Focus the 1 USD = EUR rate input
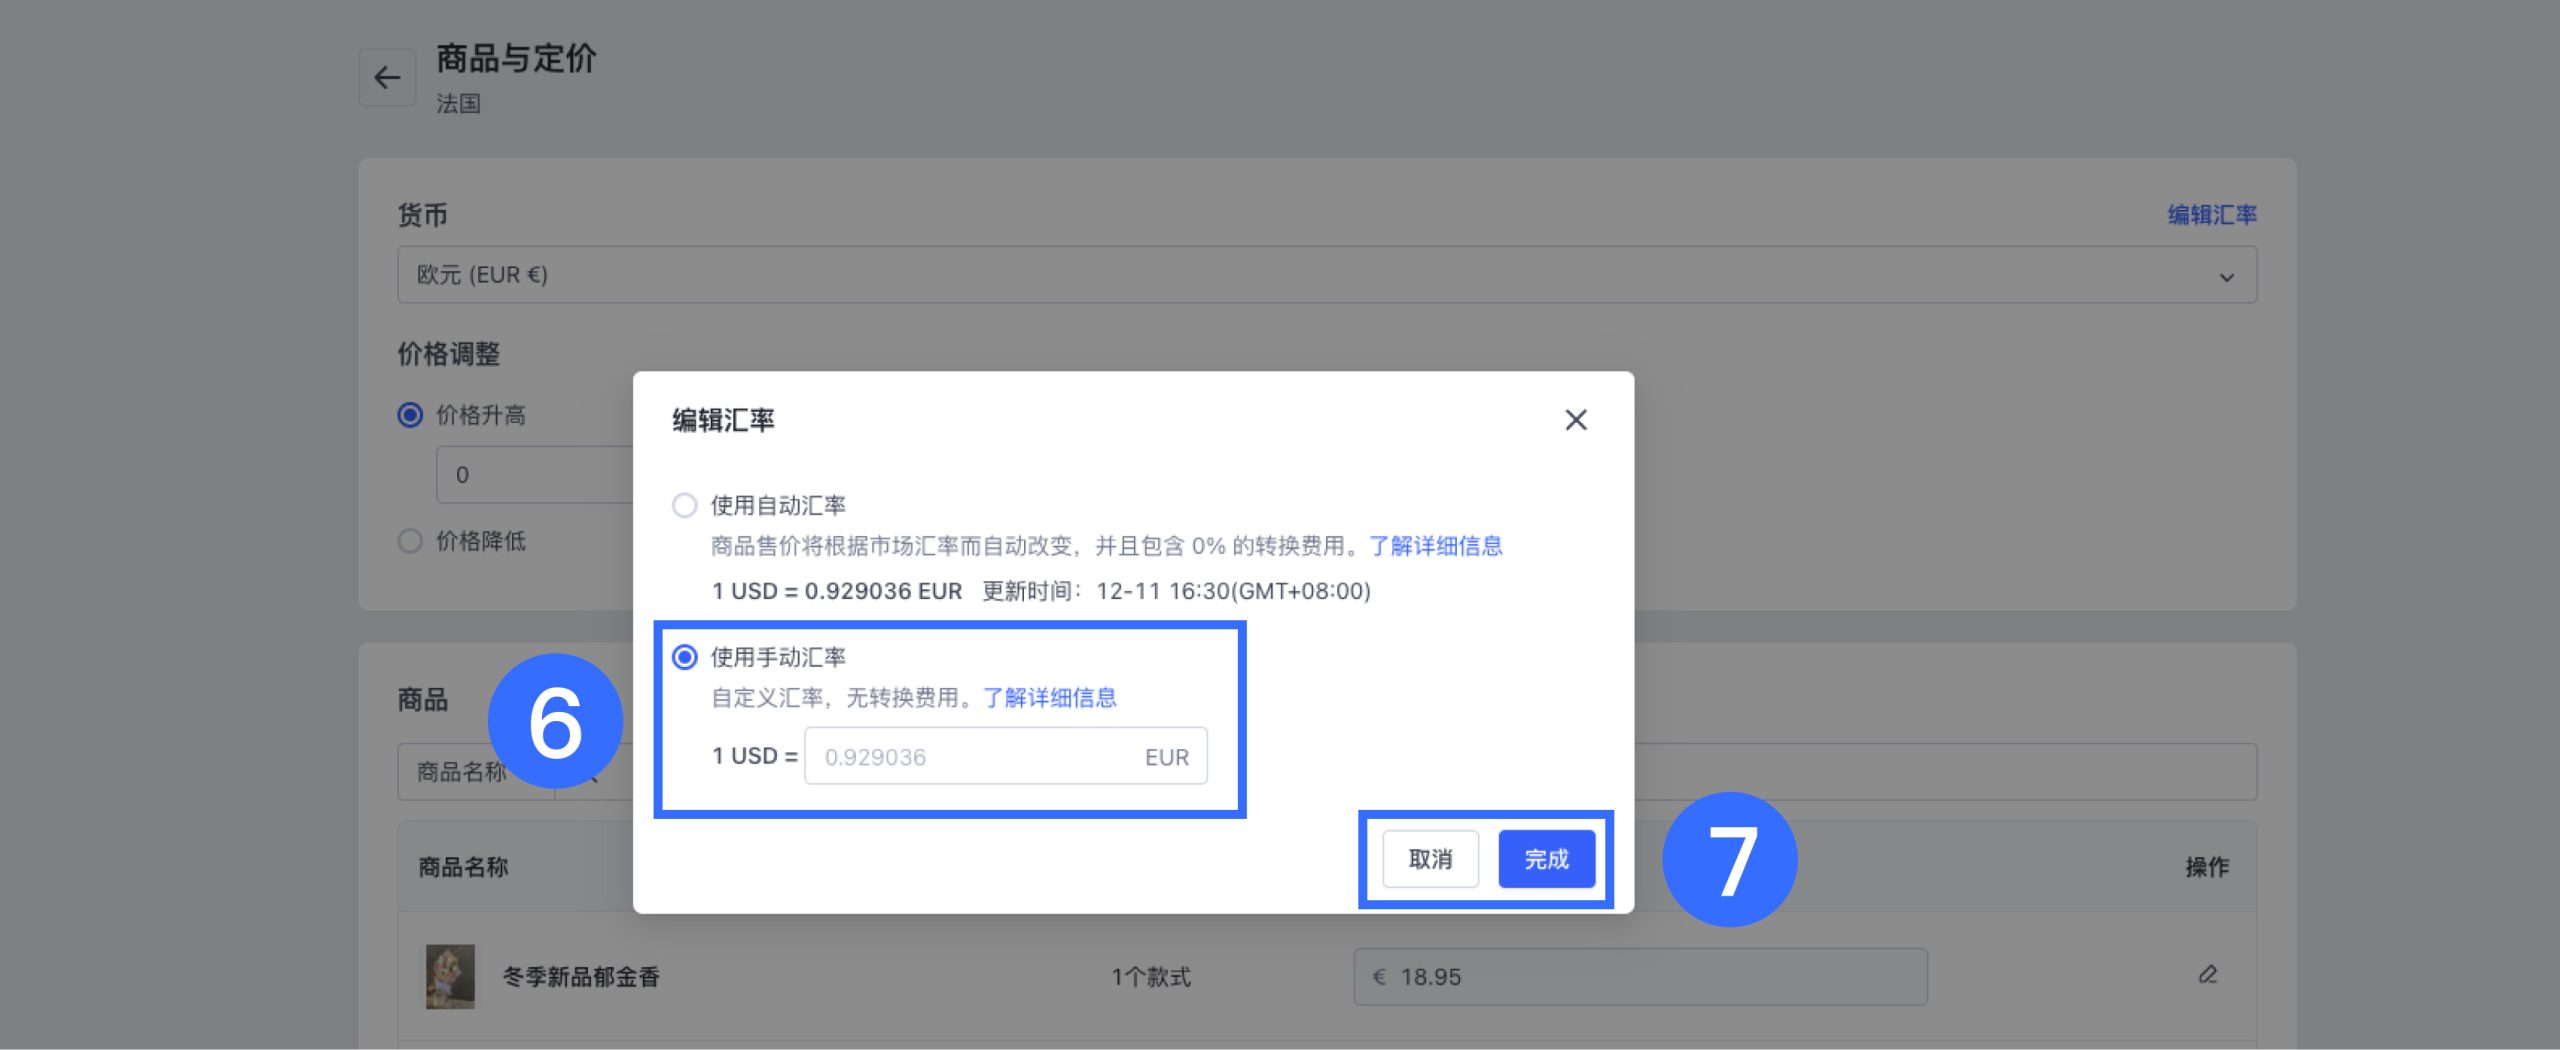Screen dimensions: 2560x1050 (975, 757)
